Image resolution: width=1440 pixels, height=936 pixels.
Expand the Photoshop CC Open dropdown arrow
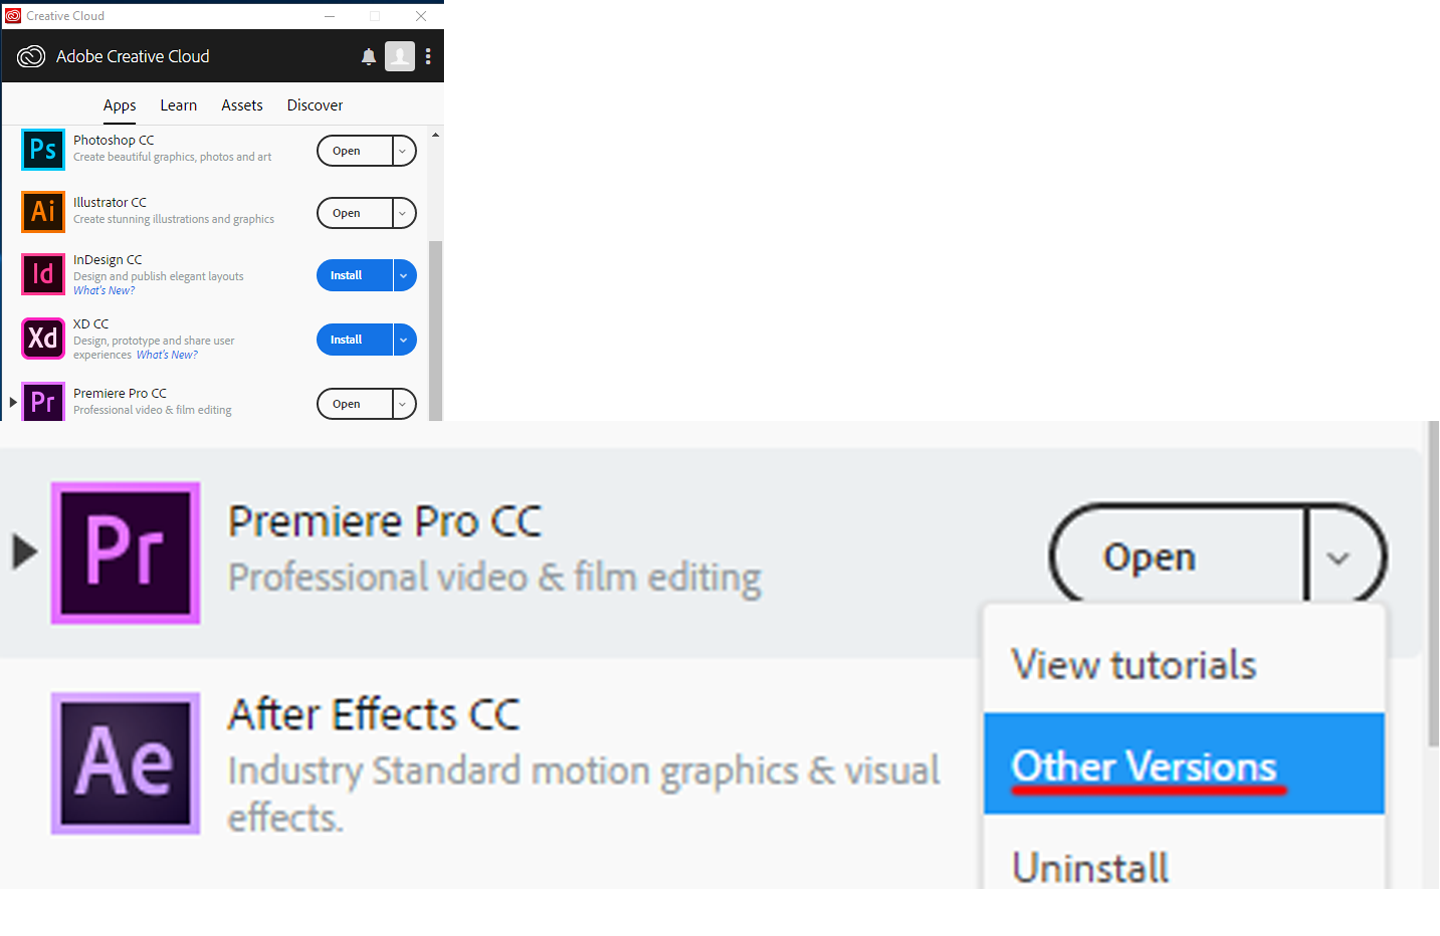coord(403,151)
